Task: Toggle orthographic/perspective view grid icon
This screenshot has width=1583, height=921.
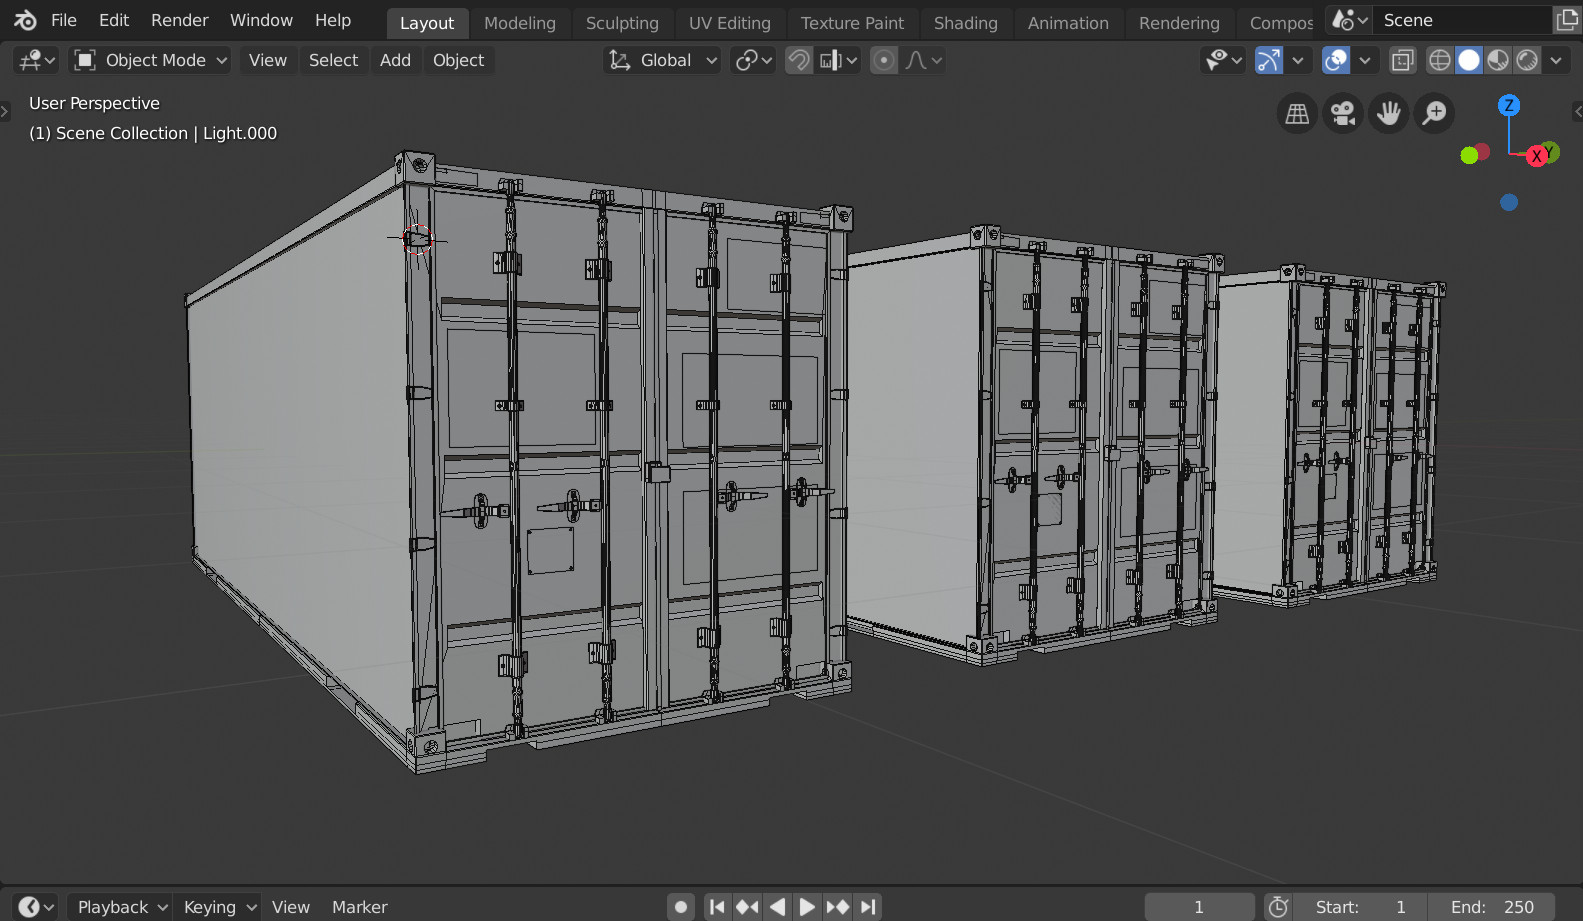Action: (x=1297, y=113)
